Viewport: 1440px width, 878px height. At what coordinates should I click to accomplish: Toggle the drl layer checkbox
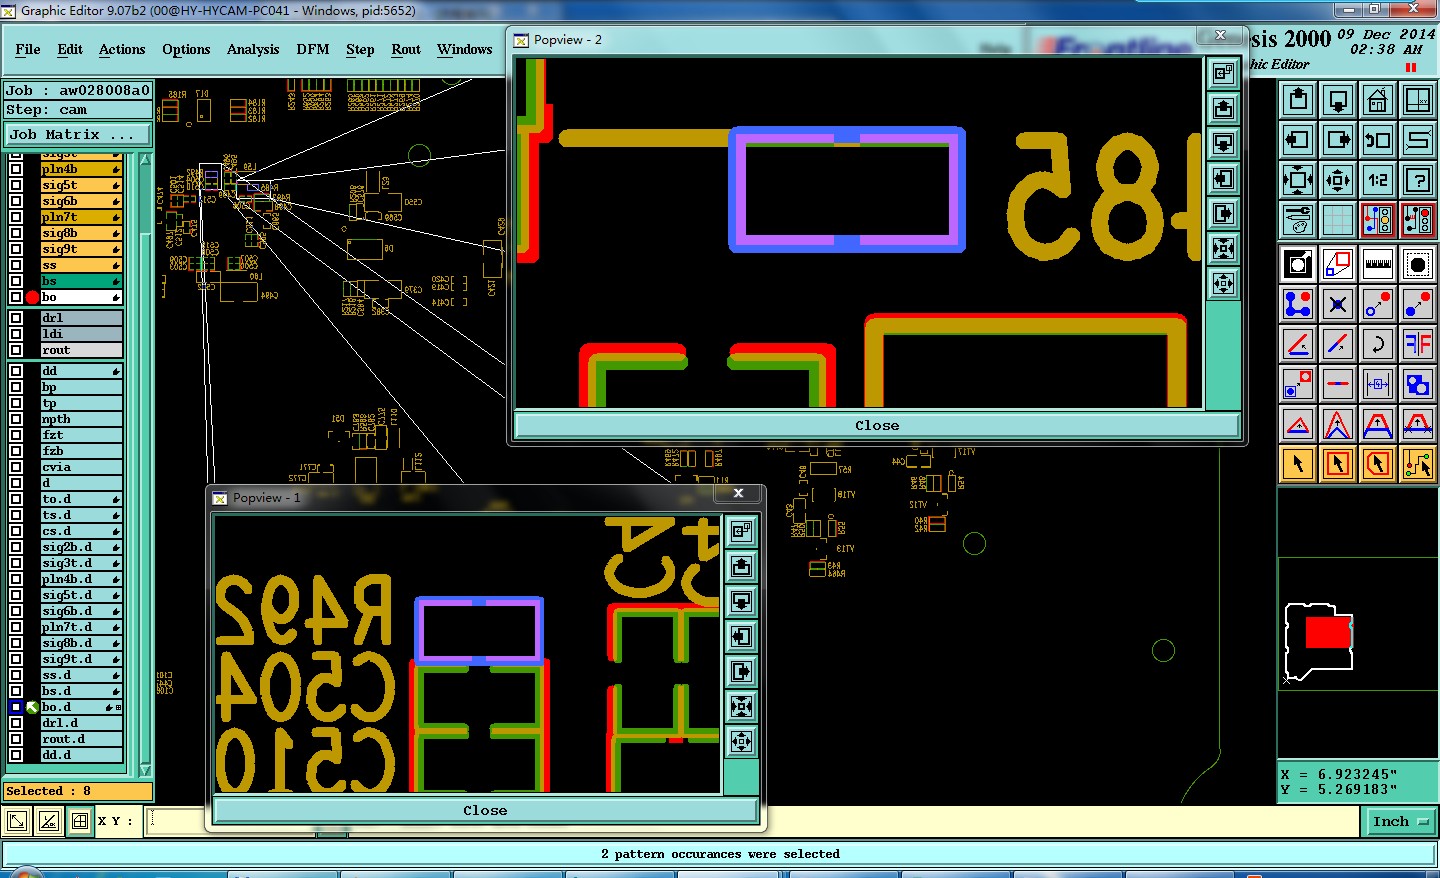[16, 318]
